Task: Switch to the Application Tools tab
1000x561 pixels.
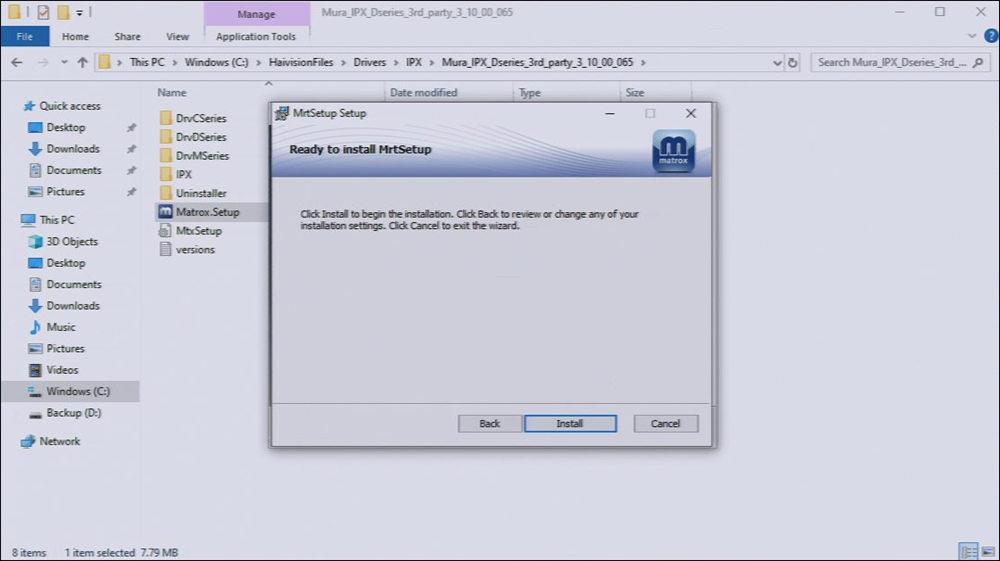Action: pyautogui.click(x=256, y=37)
